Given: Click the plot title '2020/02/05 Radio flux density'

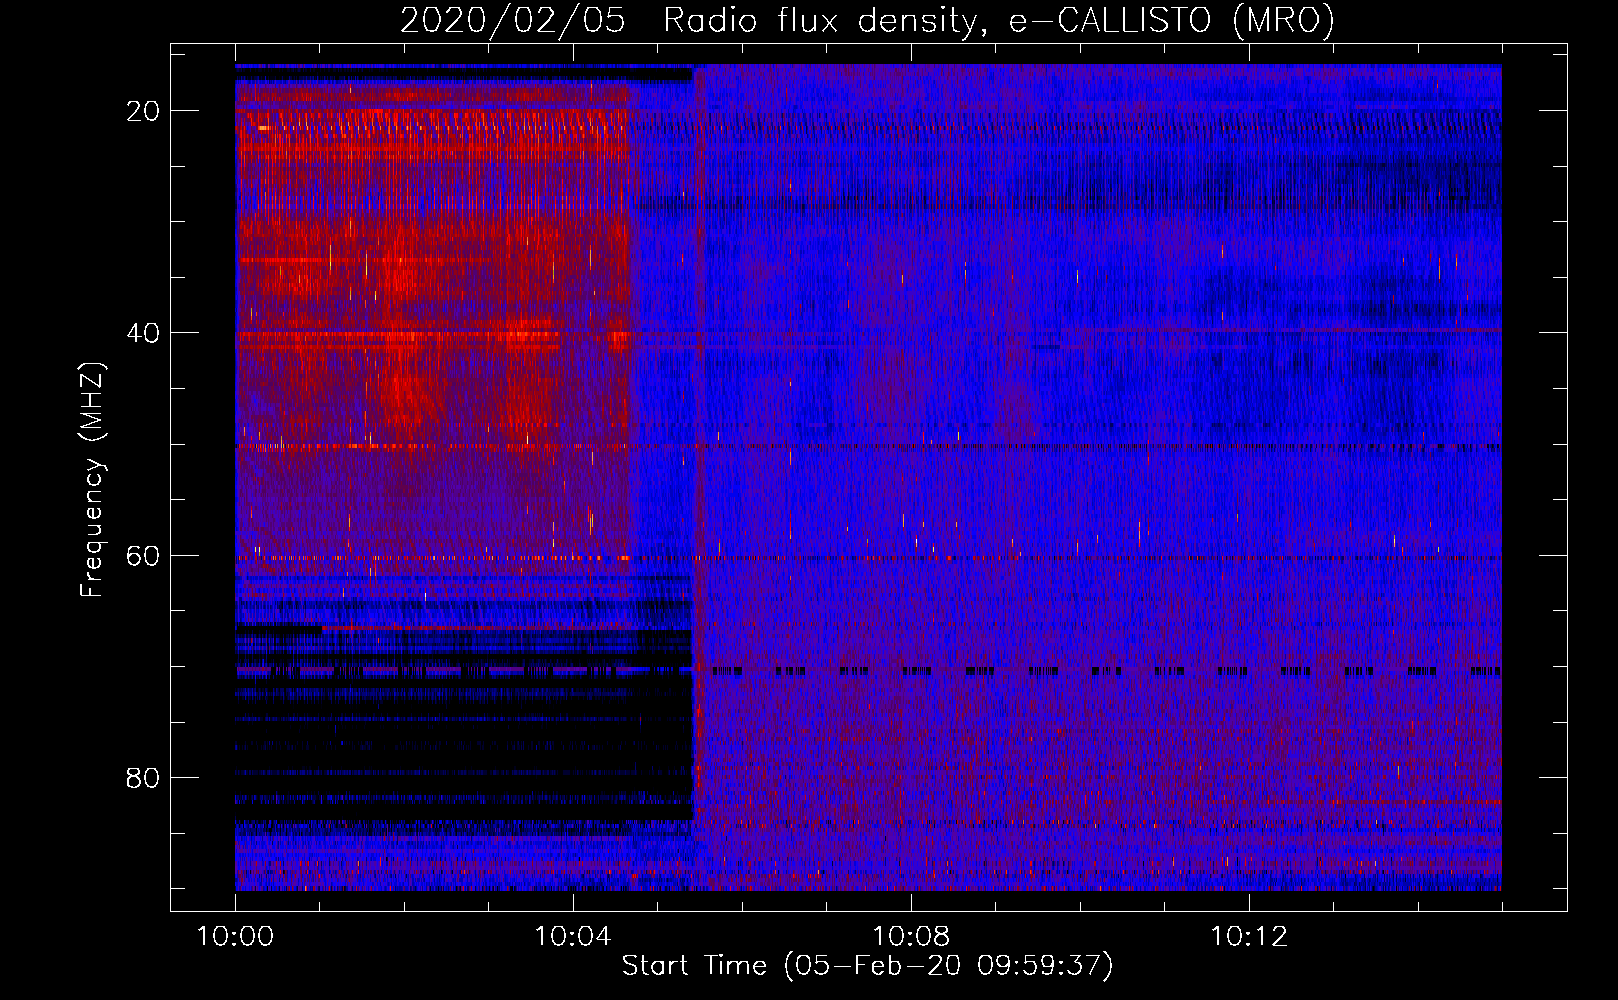Looking at the screenshot, I should tap(867, 20).
